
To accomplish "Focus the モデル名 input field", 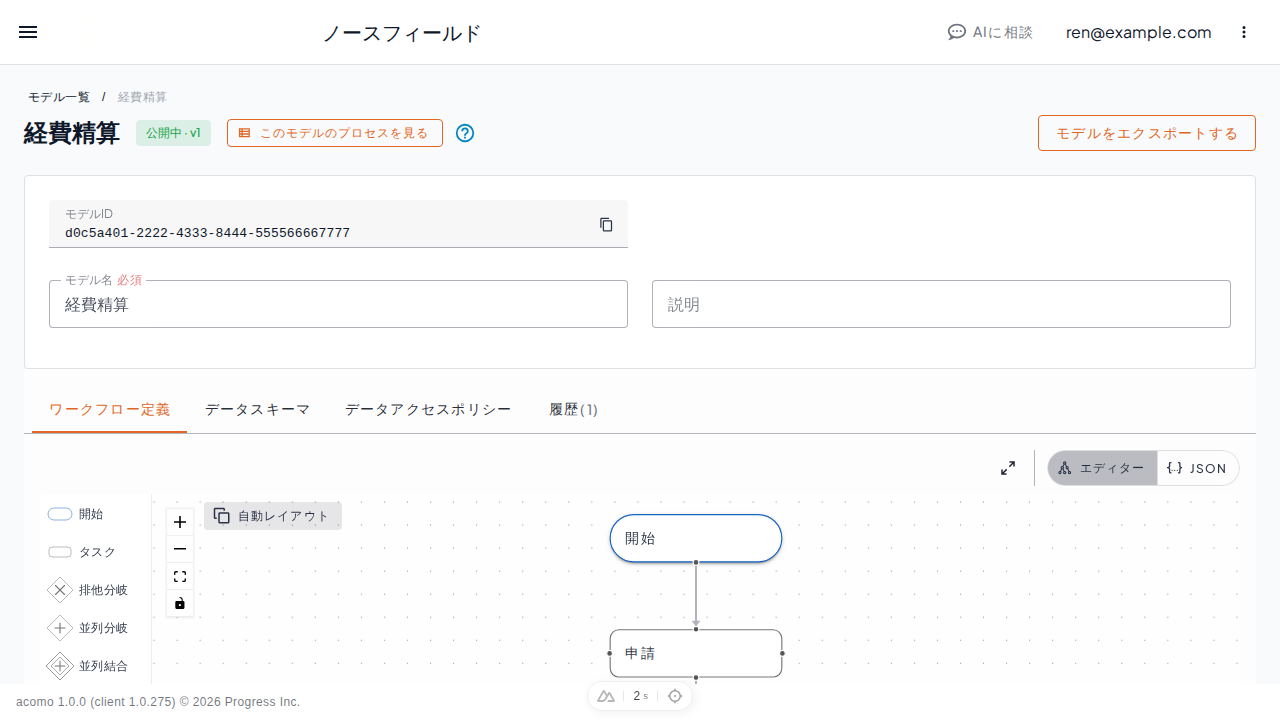I will click(338, 304).
